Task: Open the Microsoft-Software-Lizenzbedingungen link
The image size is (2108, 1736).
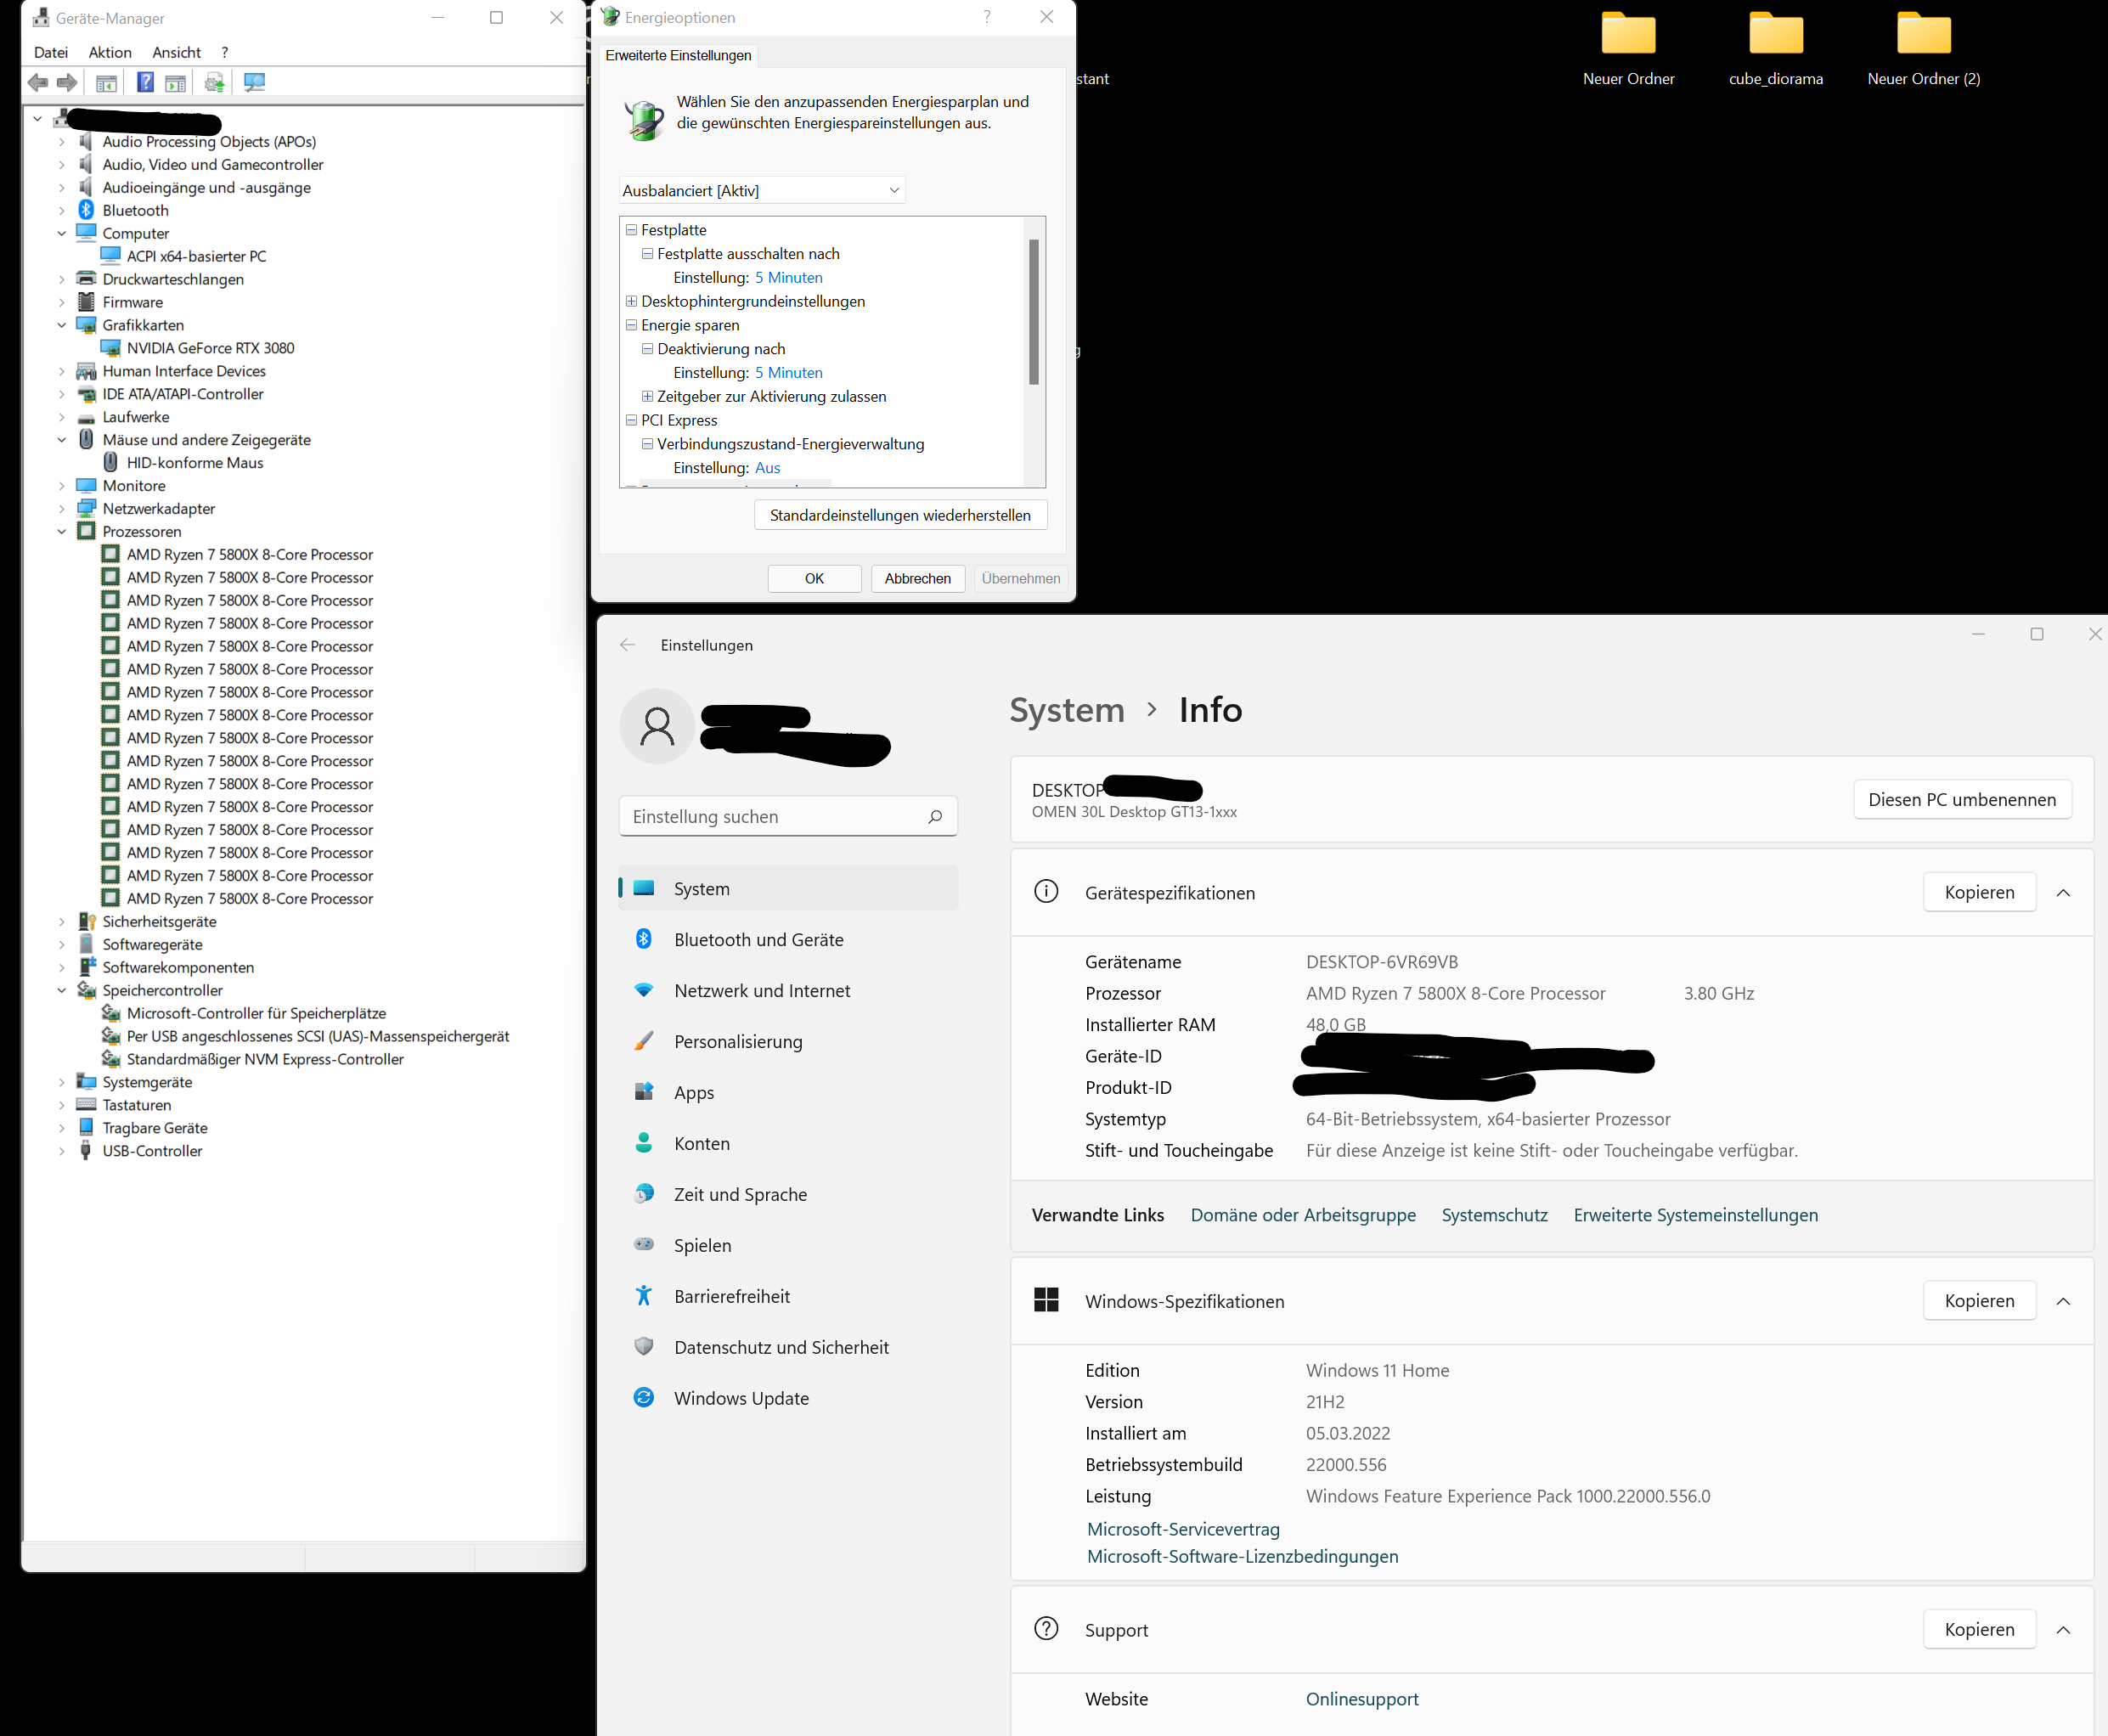Action: [x=1242, y=1556]
